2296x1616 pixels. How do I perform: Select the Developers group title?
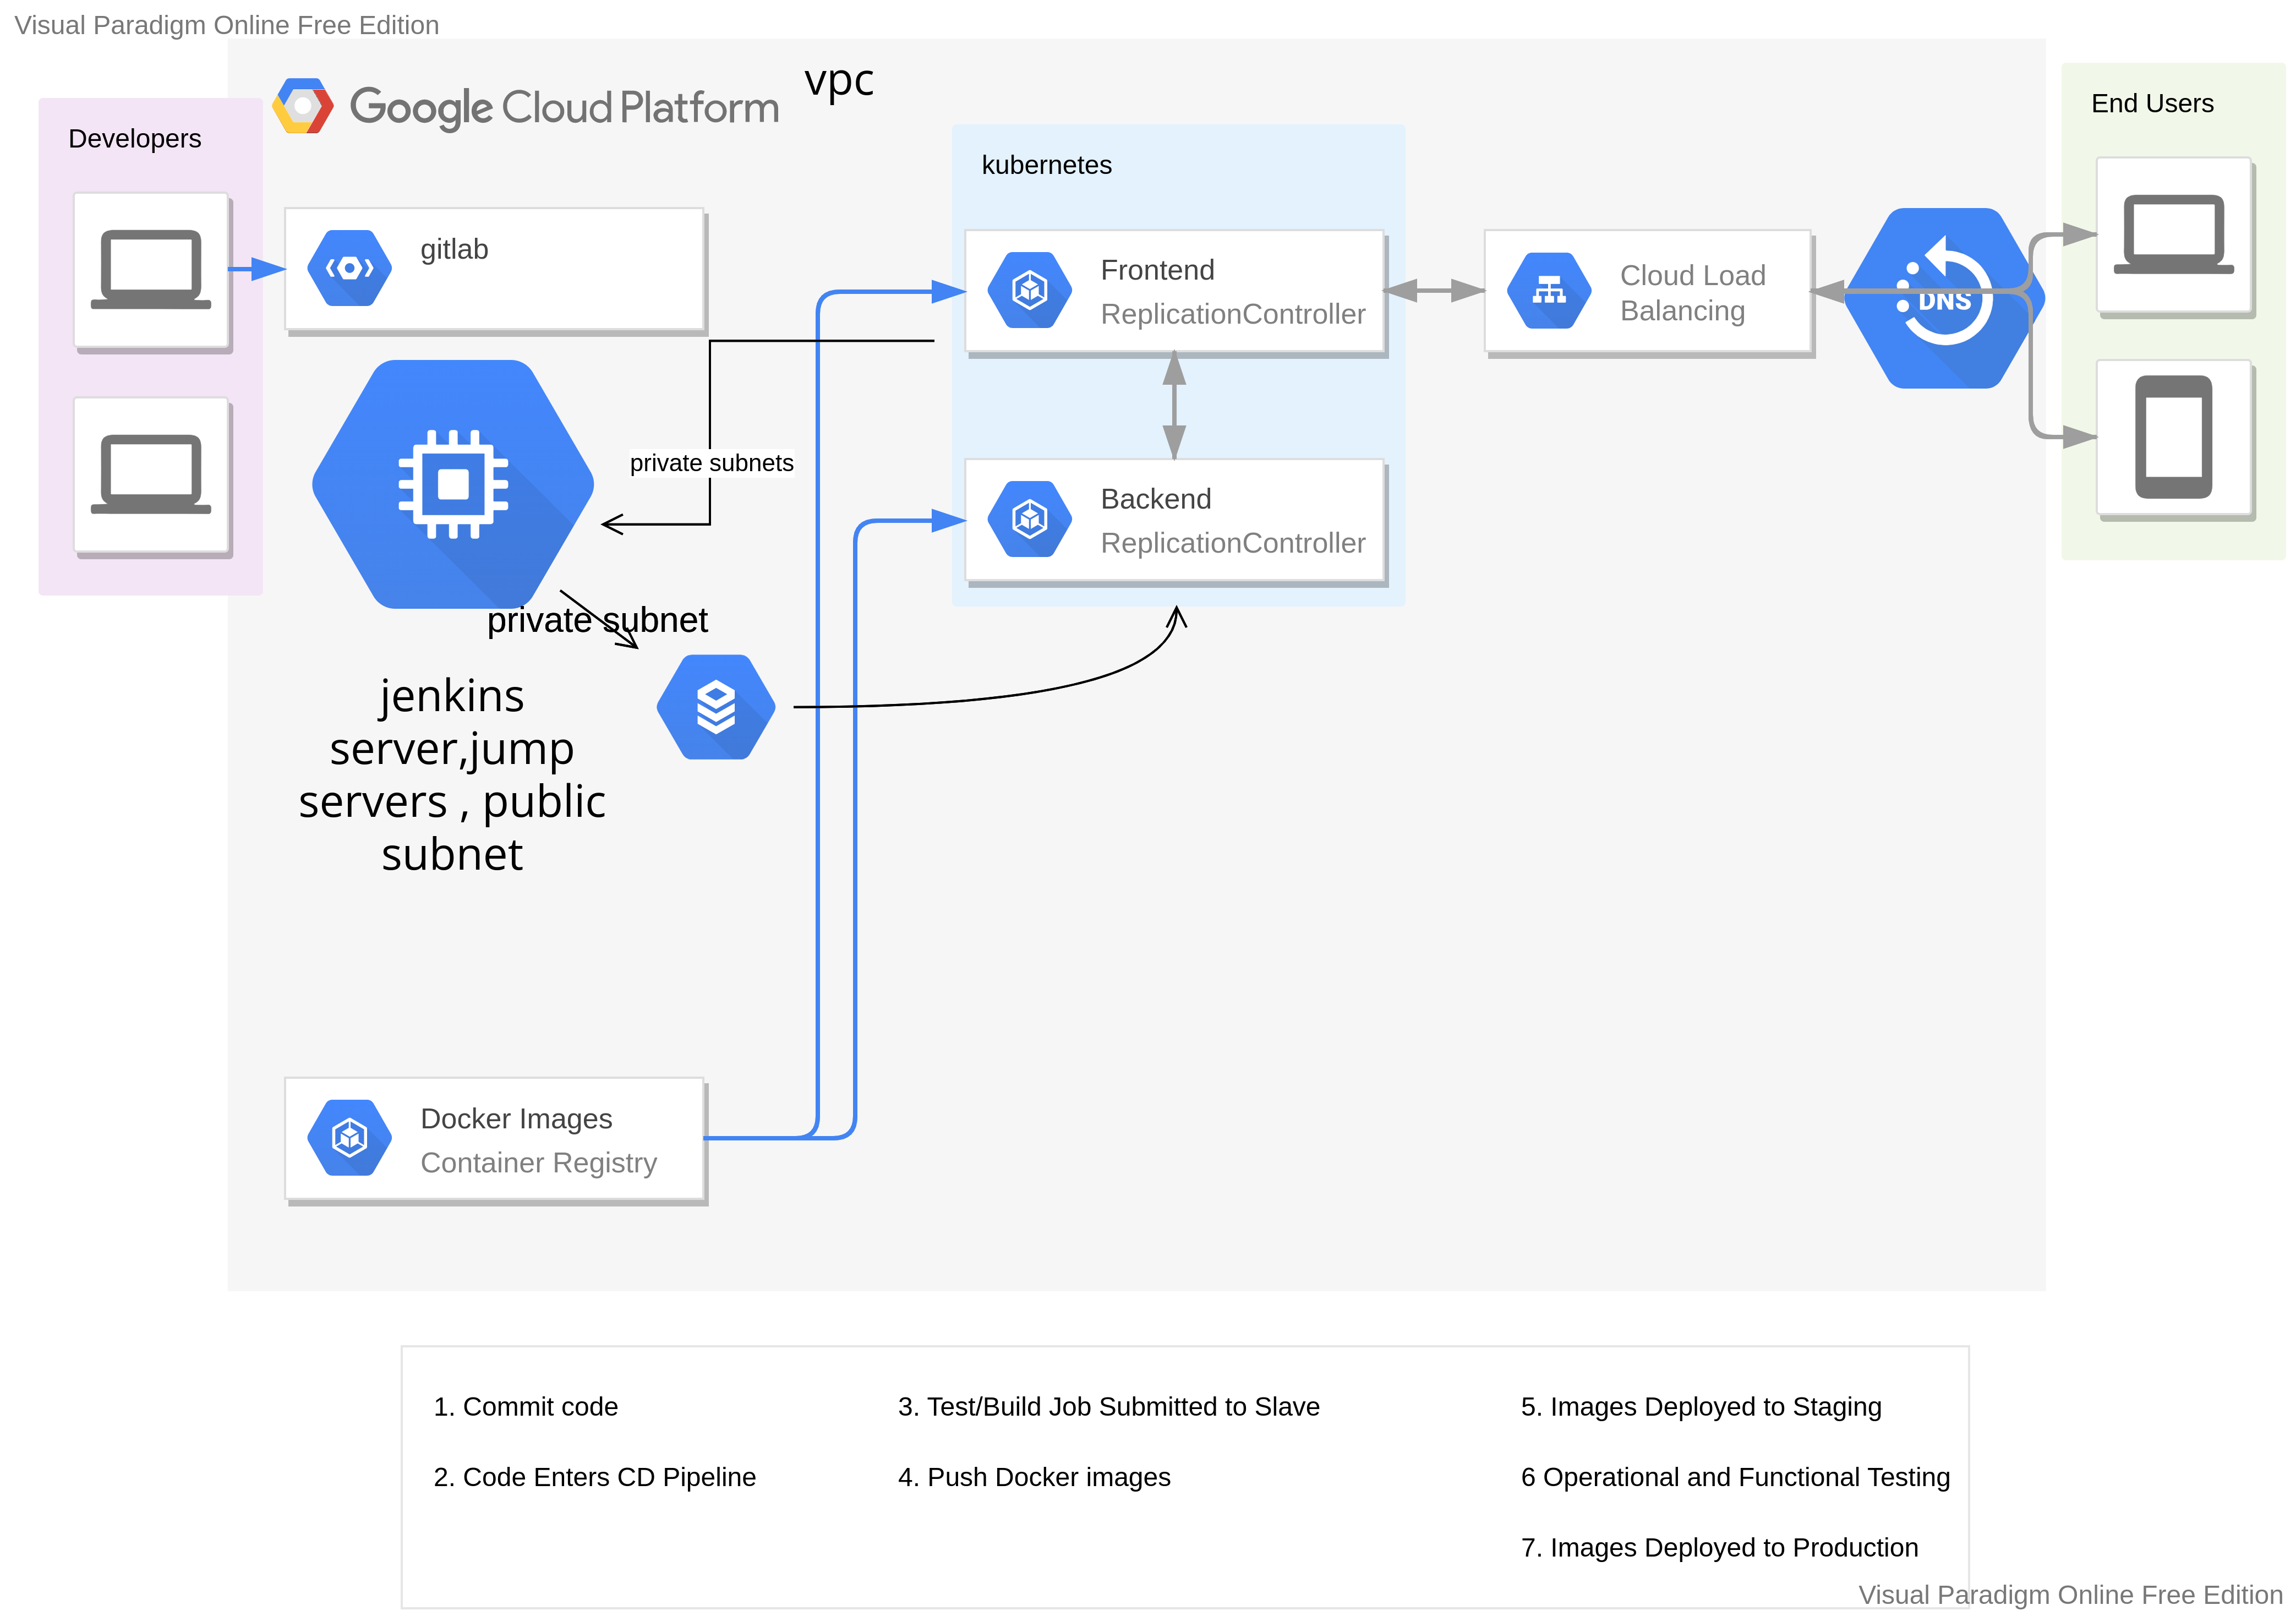click(x=135, y=139)
